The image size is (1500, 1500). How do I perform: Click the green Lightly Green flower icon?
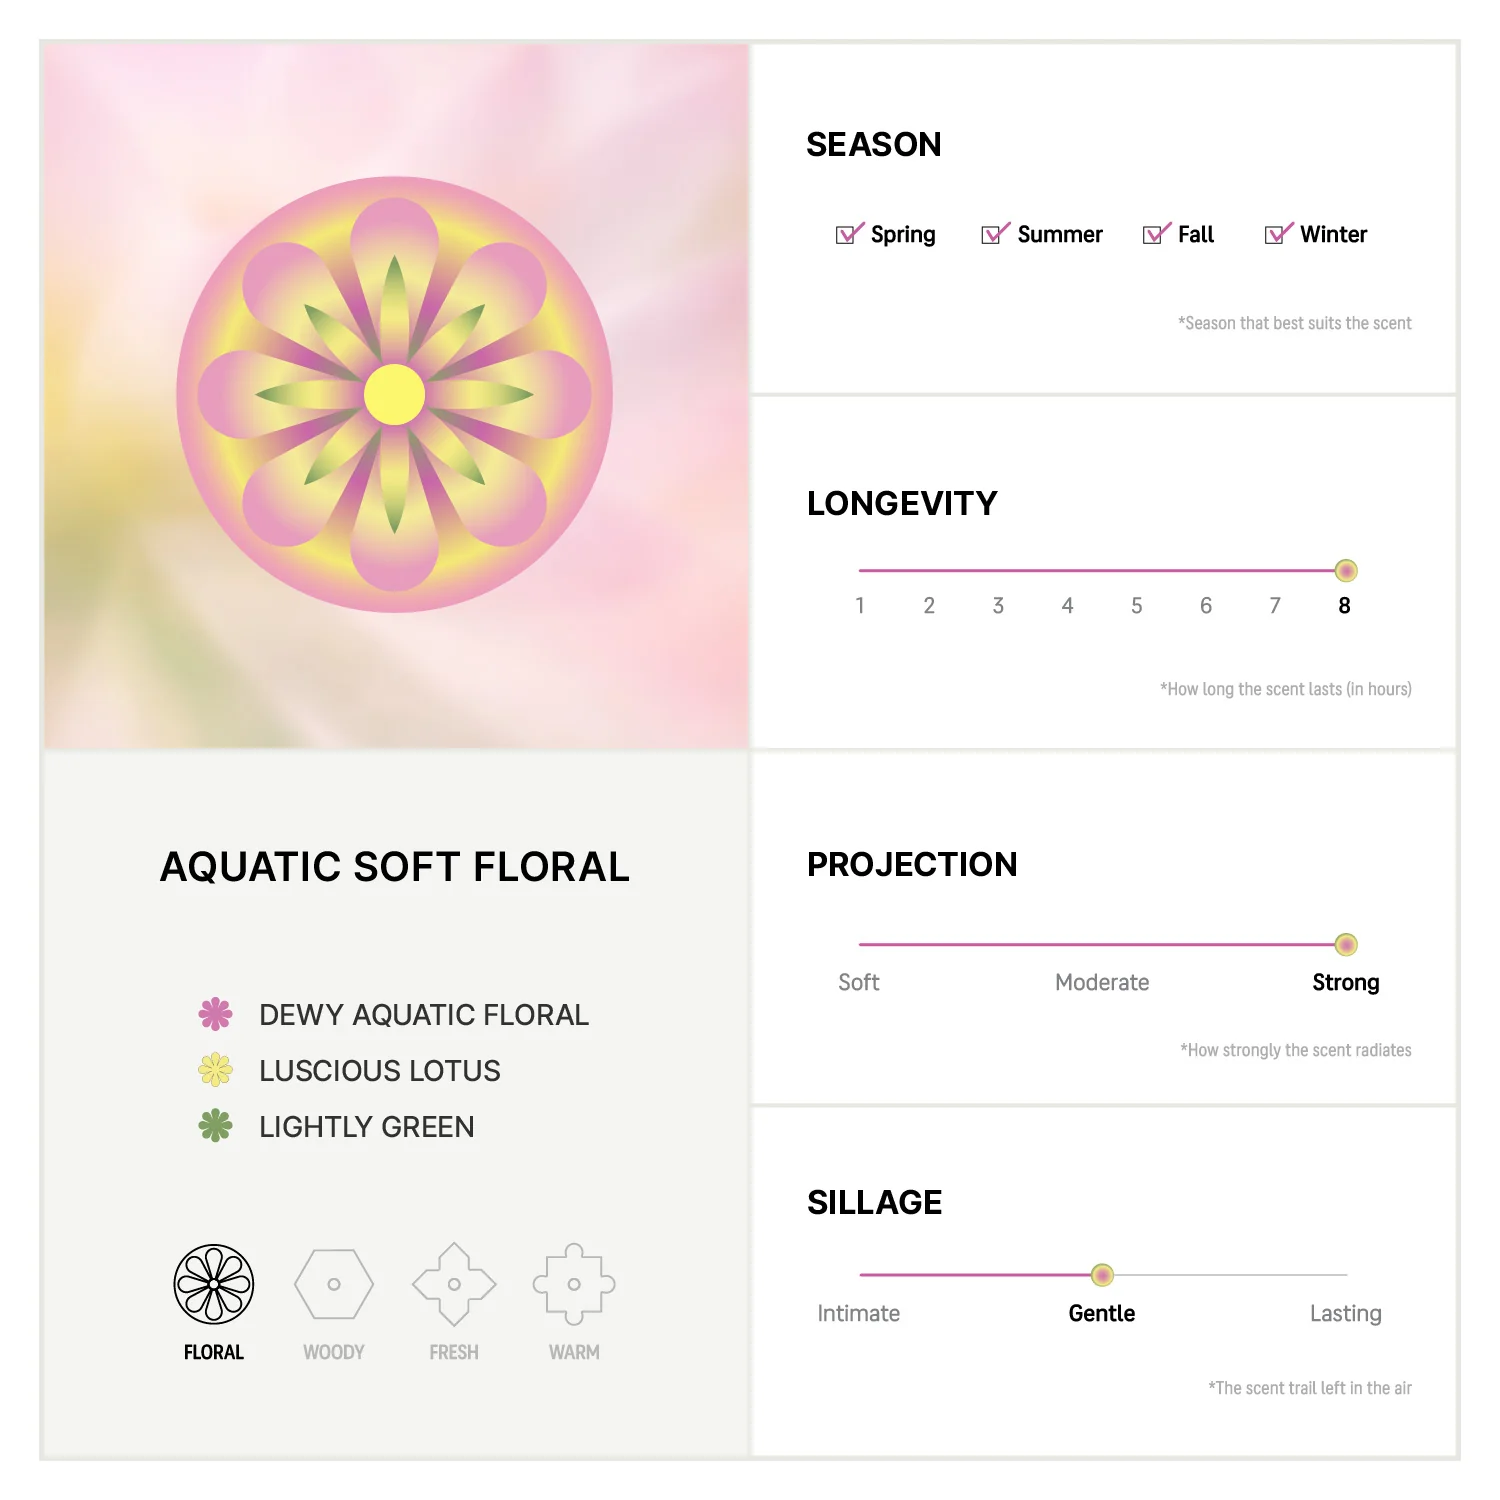(215, 1126)
